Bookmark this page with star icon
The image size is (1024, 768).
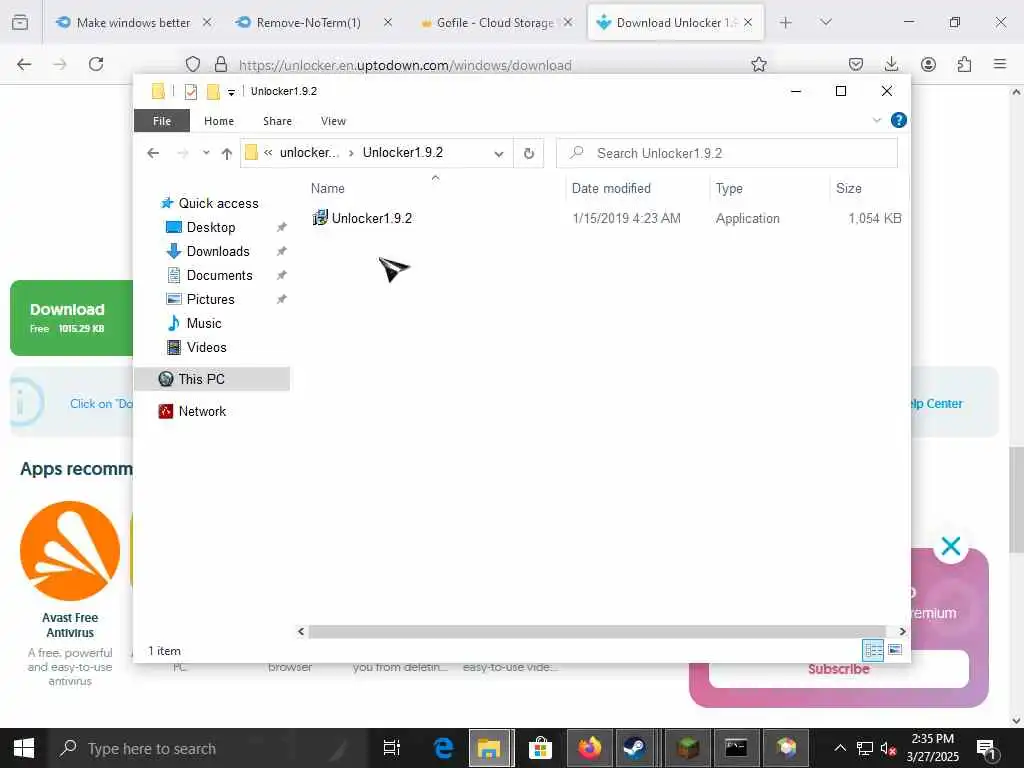click(758, 64)
